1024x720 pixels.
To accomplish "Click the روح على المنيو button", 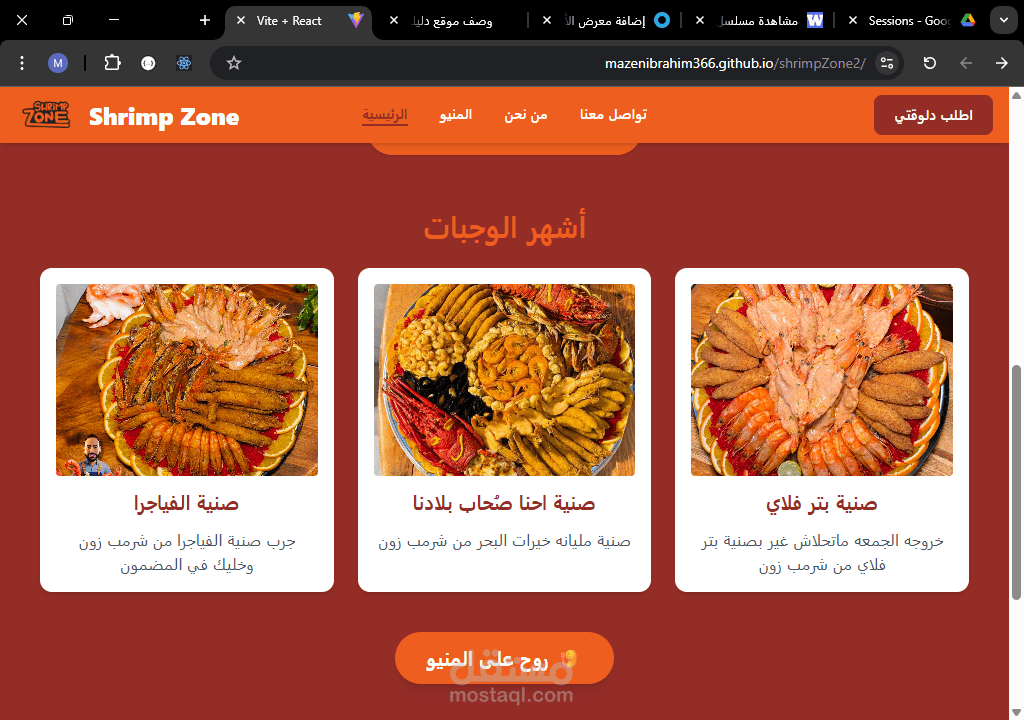I will coord(504,658).
